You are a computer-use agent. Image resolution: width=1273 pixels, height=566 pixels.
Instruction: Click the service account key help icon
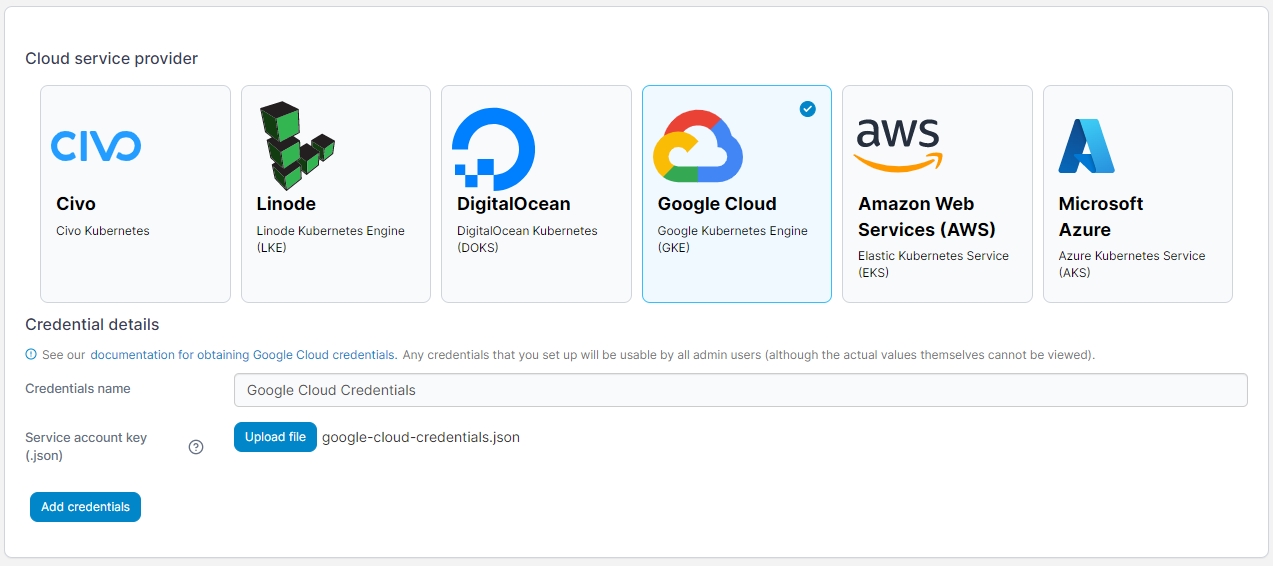tap(196, 447)
